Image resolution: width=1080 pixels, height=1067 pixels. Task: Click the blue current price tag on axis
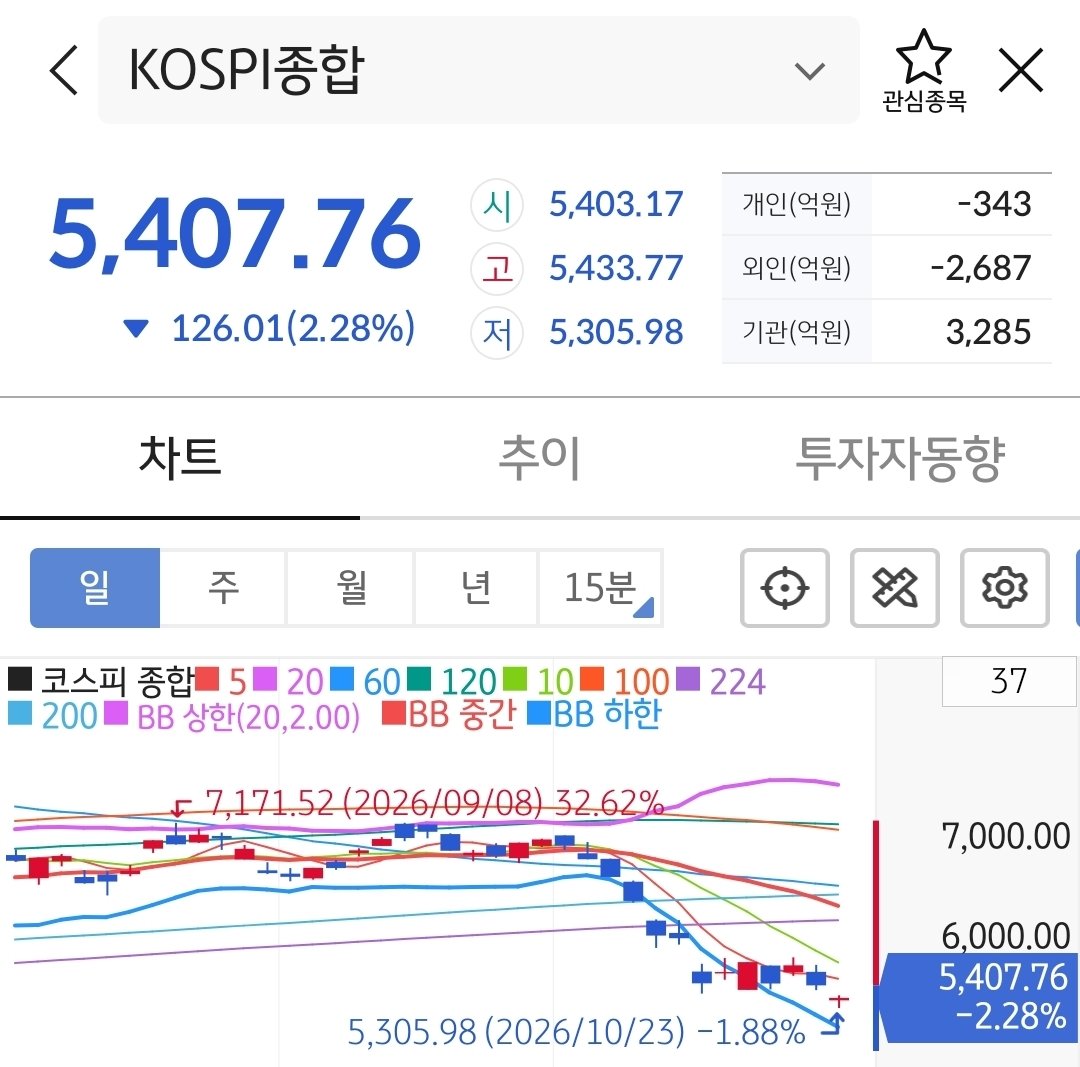979,997
